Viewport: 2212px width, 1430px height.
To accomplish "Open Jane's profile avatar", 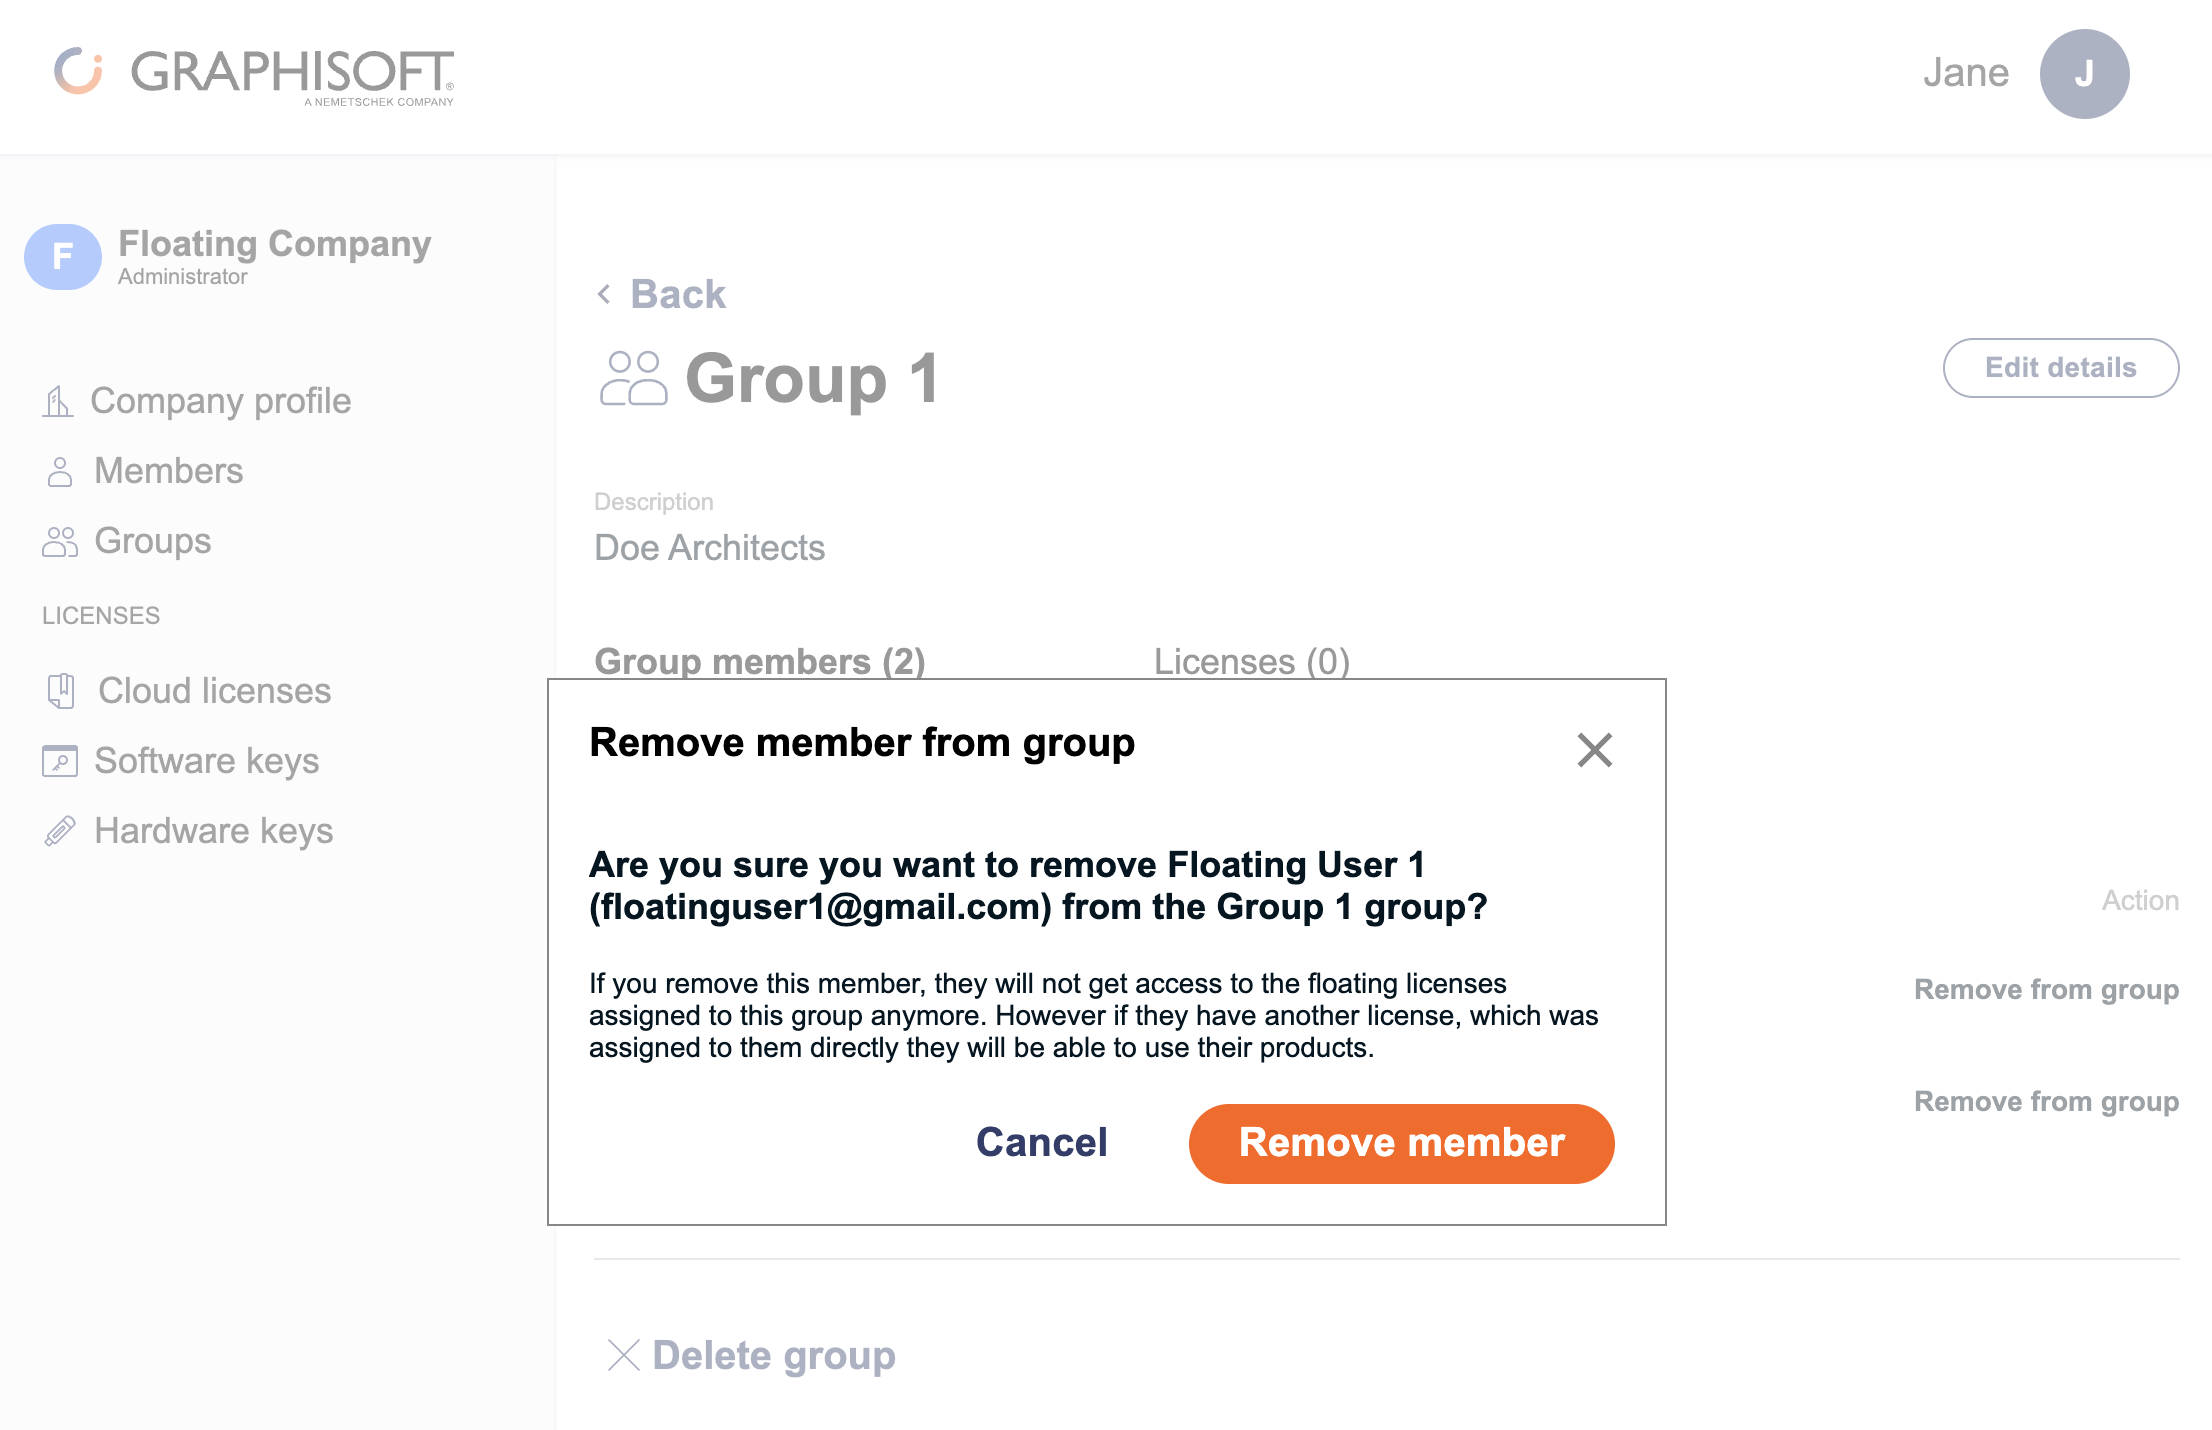I will (2082, 73).
